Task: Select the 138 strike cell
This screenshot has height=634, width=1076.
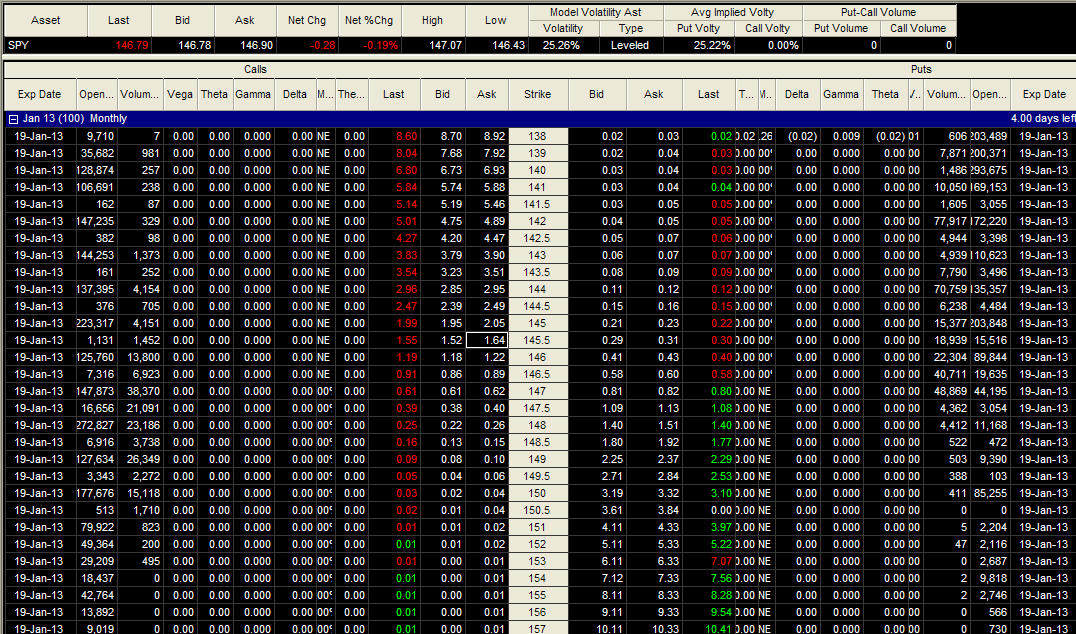Action: point(538,137)
